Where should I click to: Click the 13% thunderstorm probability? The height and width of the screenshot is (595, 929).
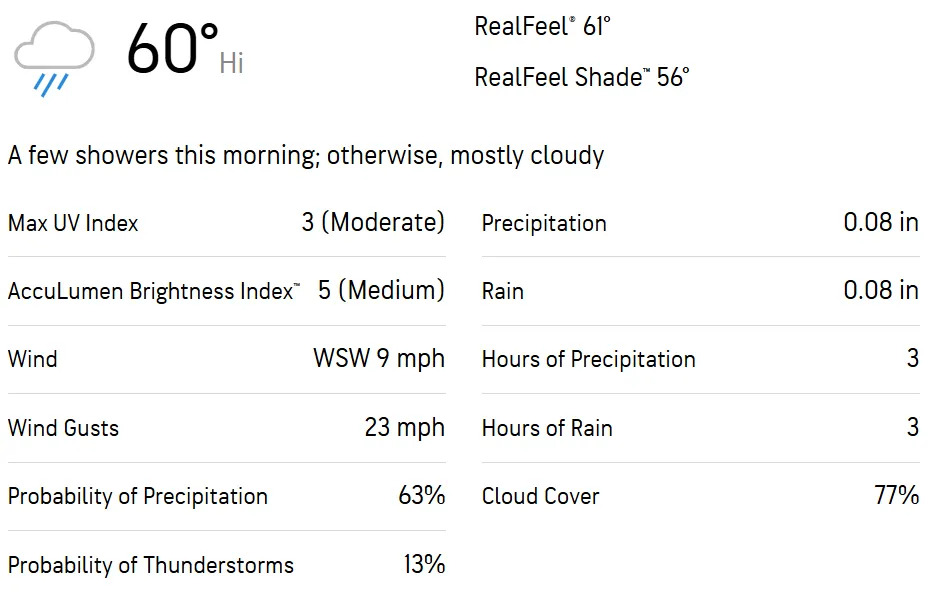[424, 564]
